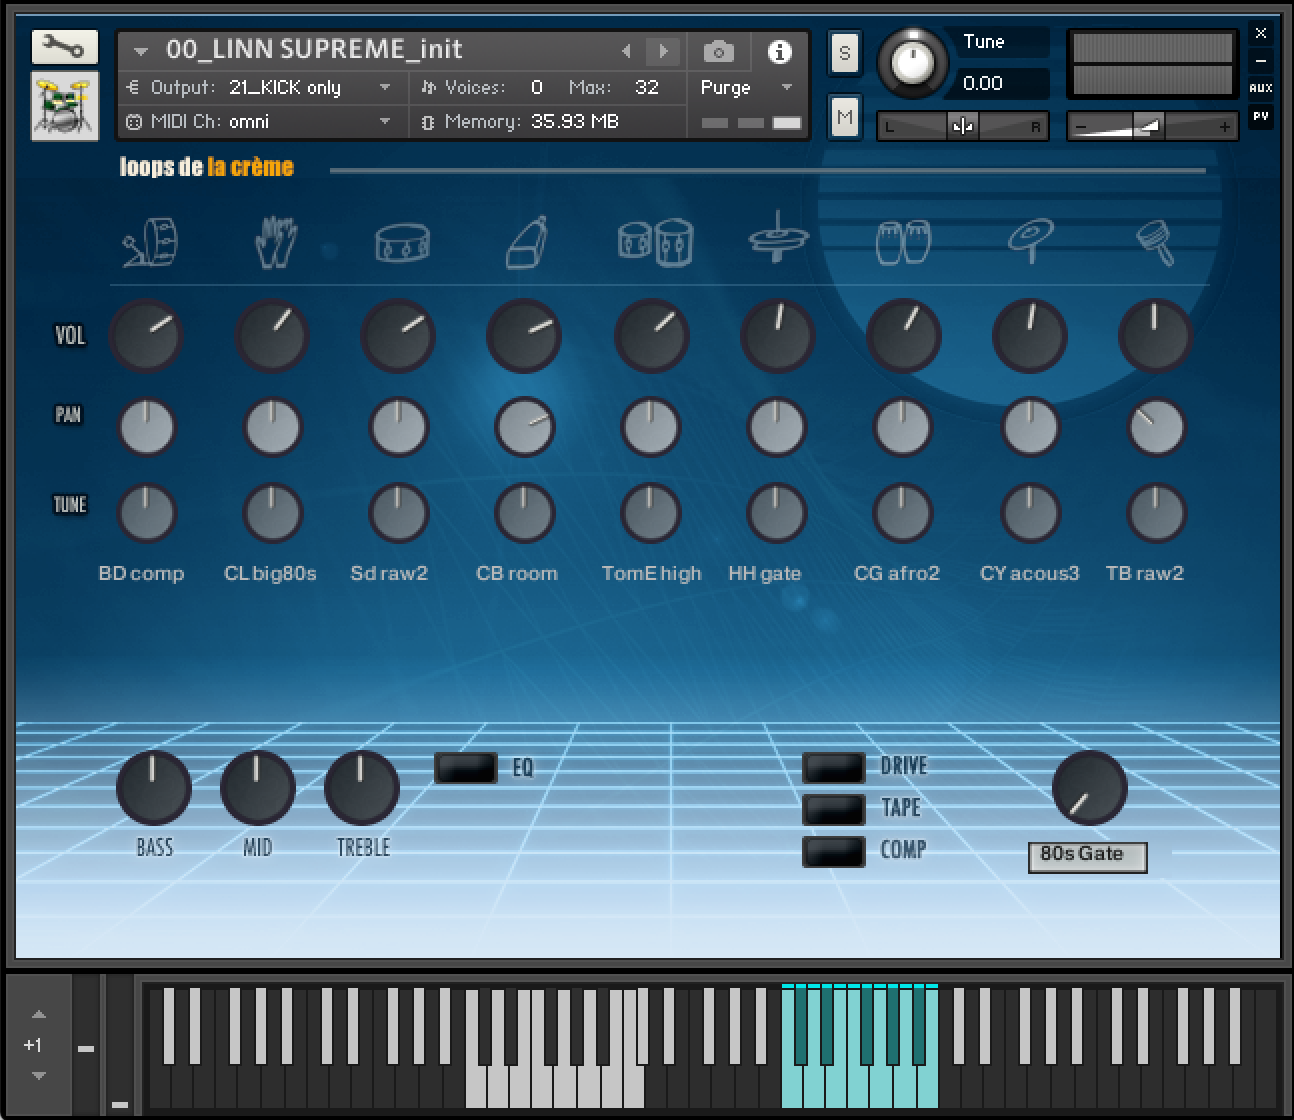
Task: Open the wrench edit mode icon
Action: click(x=64, y=47)
